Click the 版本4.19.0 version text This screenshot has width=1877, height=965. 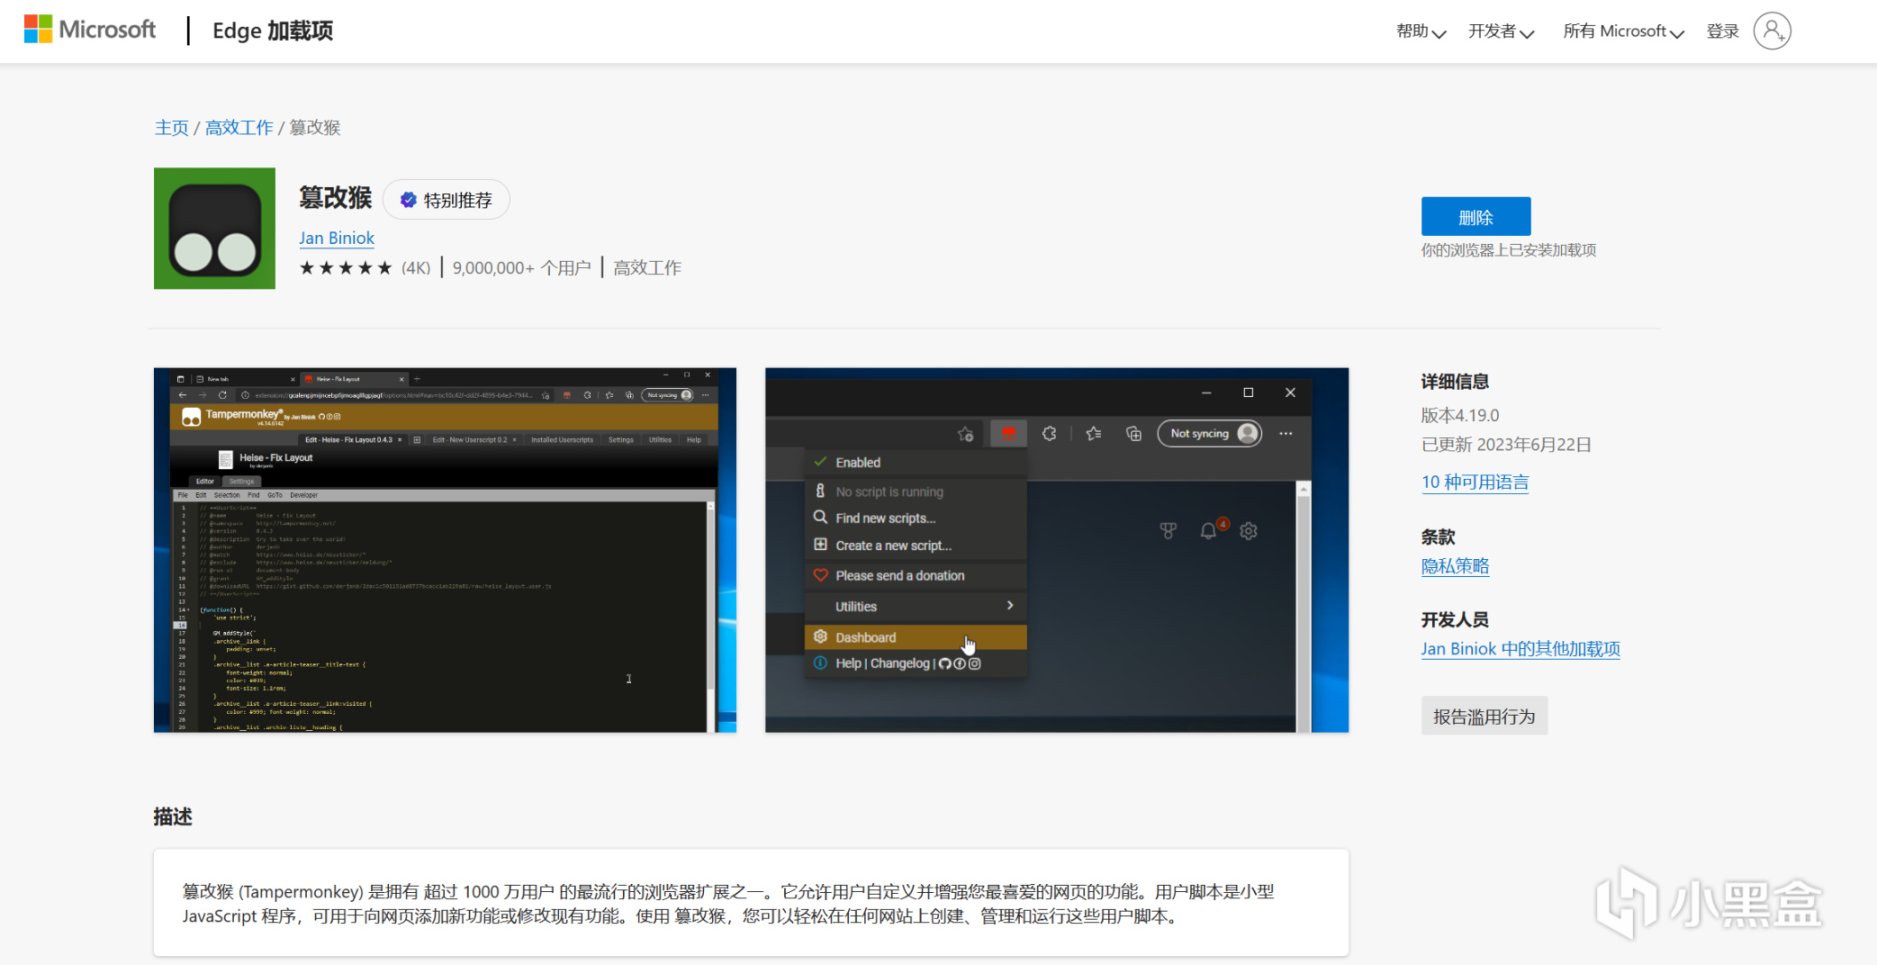click(x=1460, y=415)
